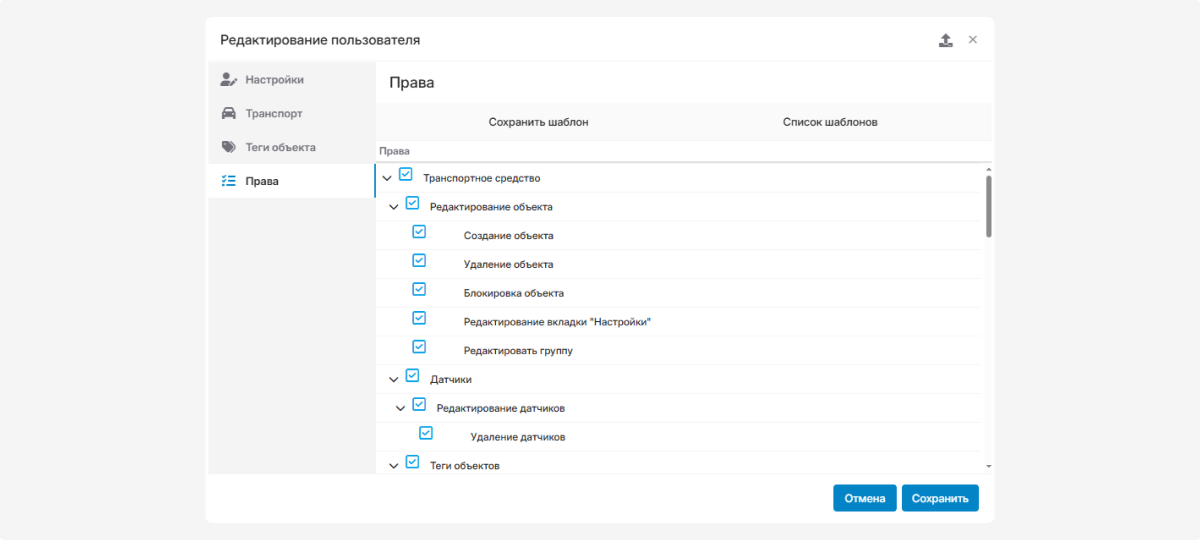Viewport: 1200px width, 540px height.
Task: Click the car icon beside Транспорт
Action: [x=229, y=114]
